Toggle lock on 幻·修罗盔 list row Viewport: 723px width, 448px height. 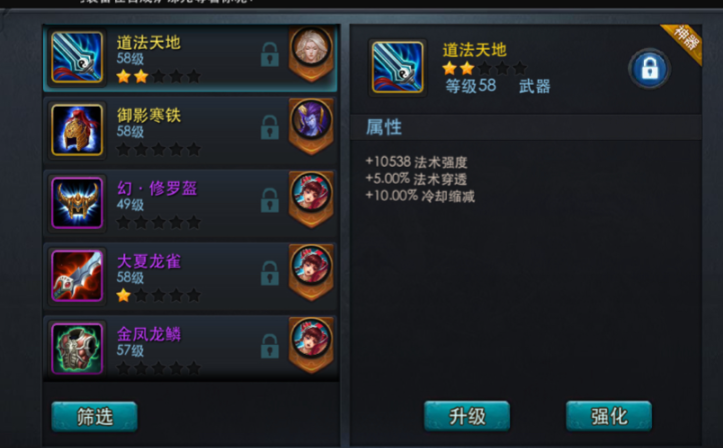270,200
